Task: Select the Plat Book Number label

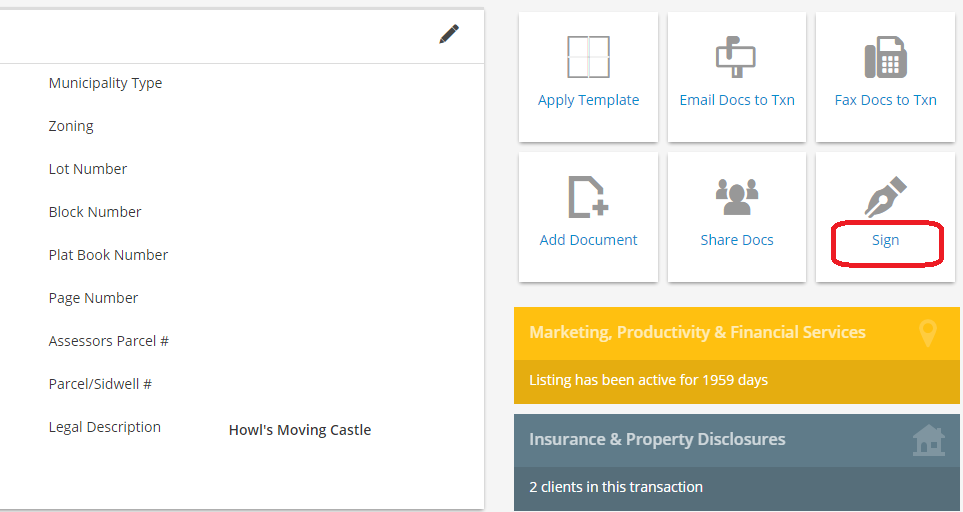Action: pyautogui.click(x=108, y=255)
